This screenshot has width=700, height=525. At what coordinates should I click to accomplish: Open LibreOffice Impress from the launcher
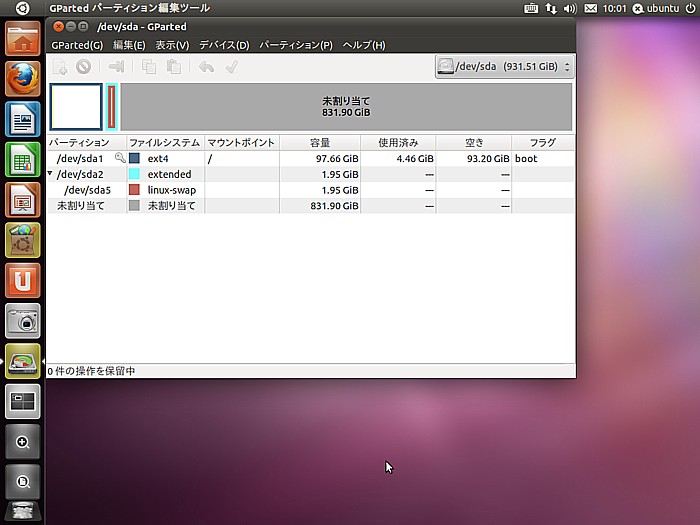[x=23, y=200]
